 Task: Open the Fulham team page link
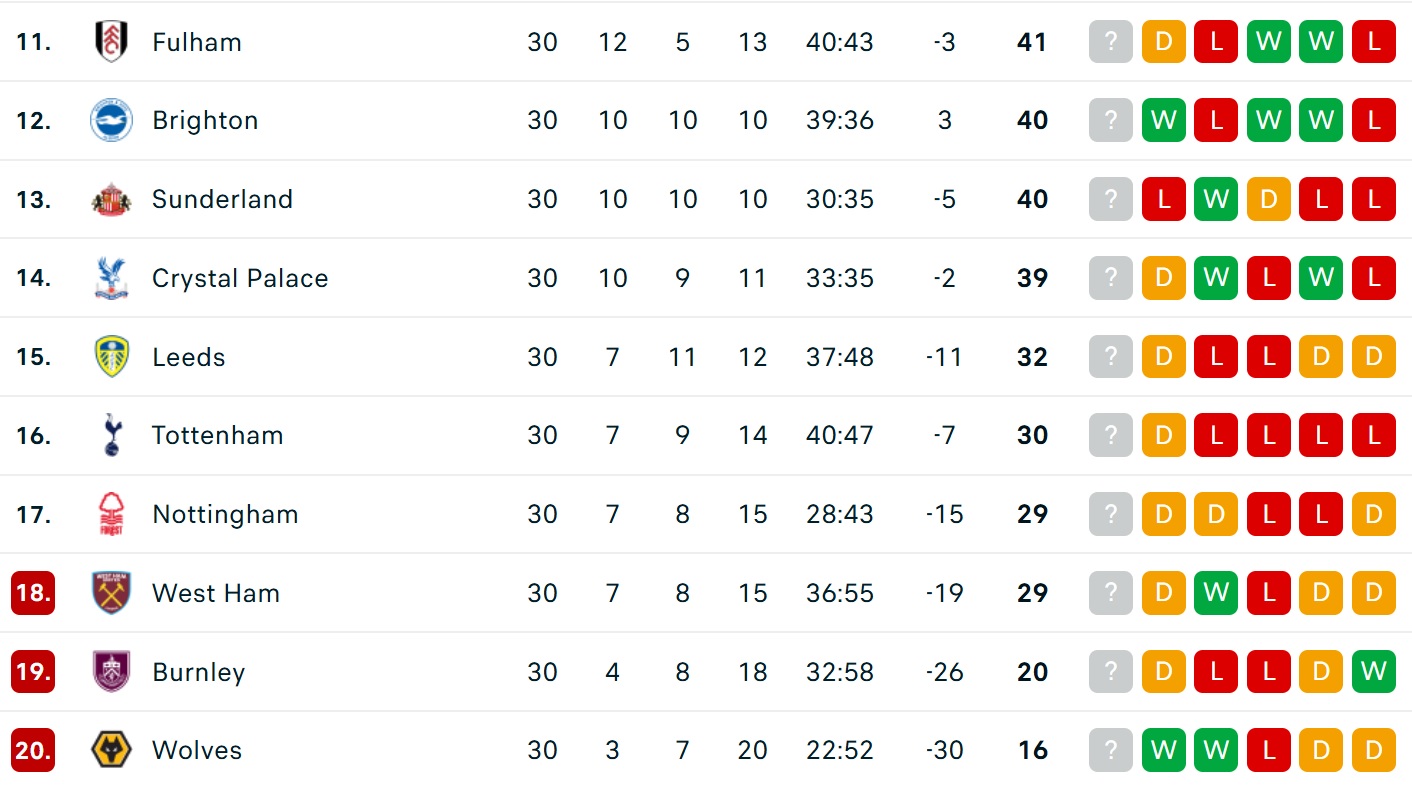click(x=197, y=42)
